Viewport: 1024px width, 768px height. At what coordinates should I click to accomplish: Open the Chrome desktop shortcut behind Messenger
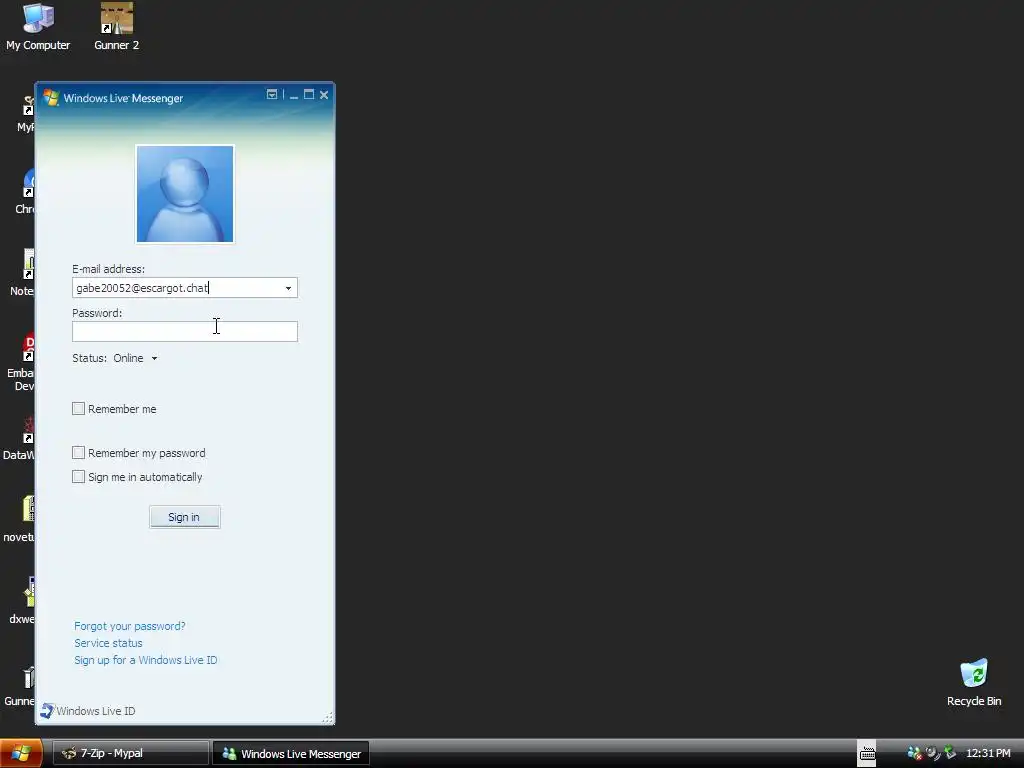[x=25, y=192]
